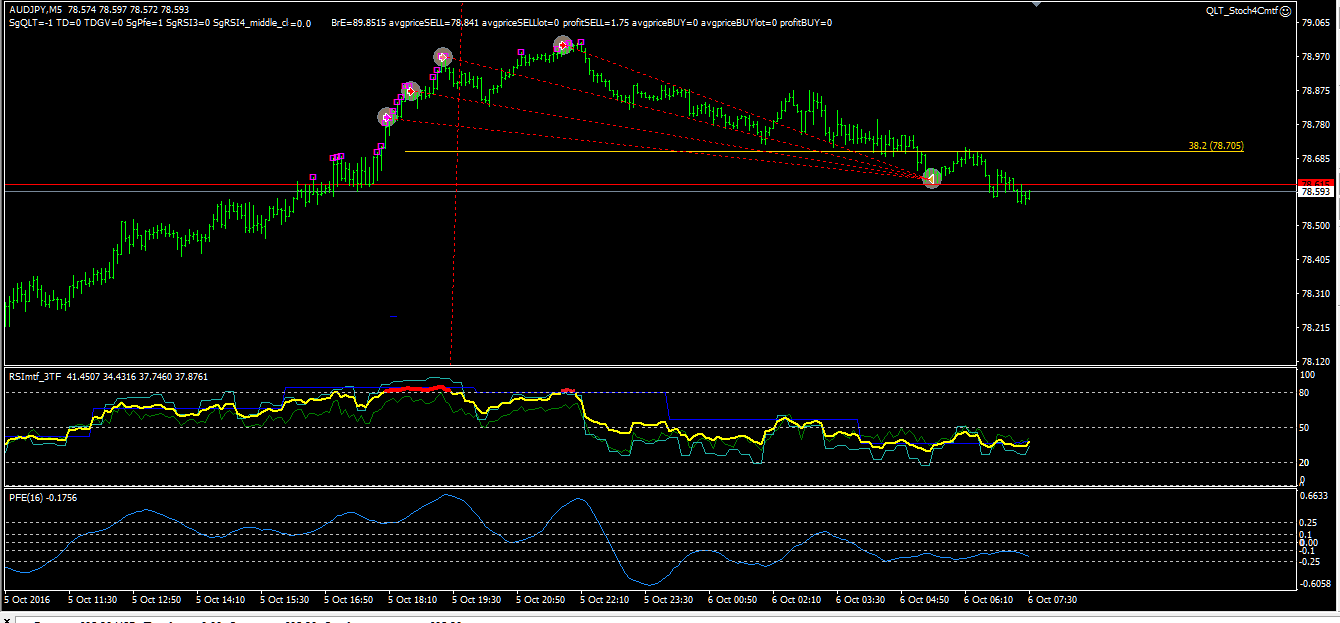The width and height of the screenshot is (1340, 623).
Task: Click the 5 Oct 15:30 time label
Action: [284, 600]
